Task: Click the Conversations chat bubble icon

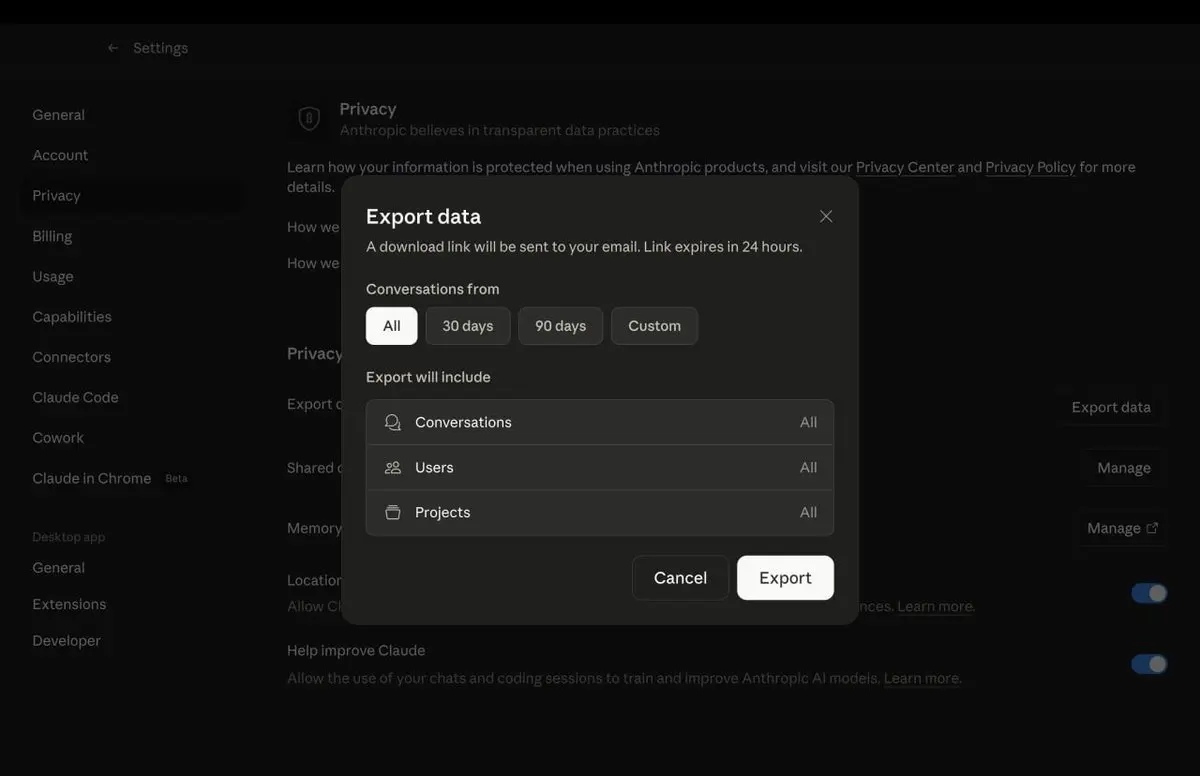Action: (393, 422)
